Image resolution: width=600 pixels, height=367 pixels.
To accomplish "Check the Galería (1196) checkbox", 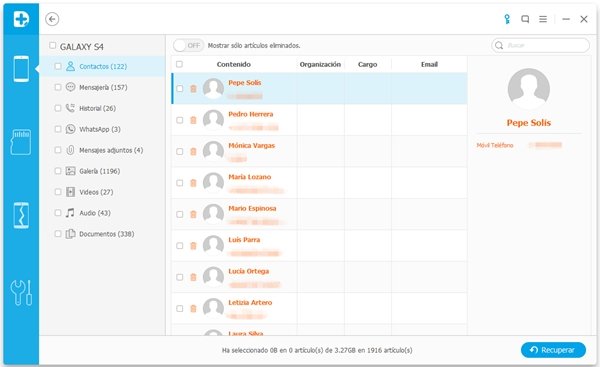I will 58,171.
